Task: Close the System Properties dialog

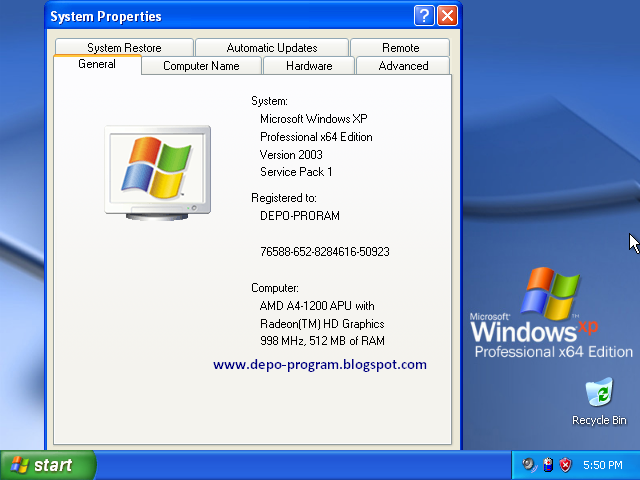Action: (x=447, y=16)
